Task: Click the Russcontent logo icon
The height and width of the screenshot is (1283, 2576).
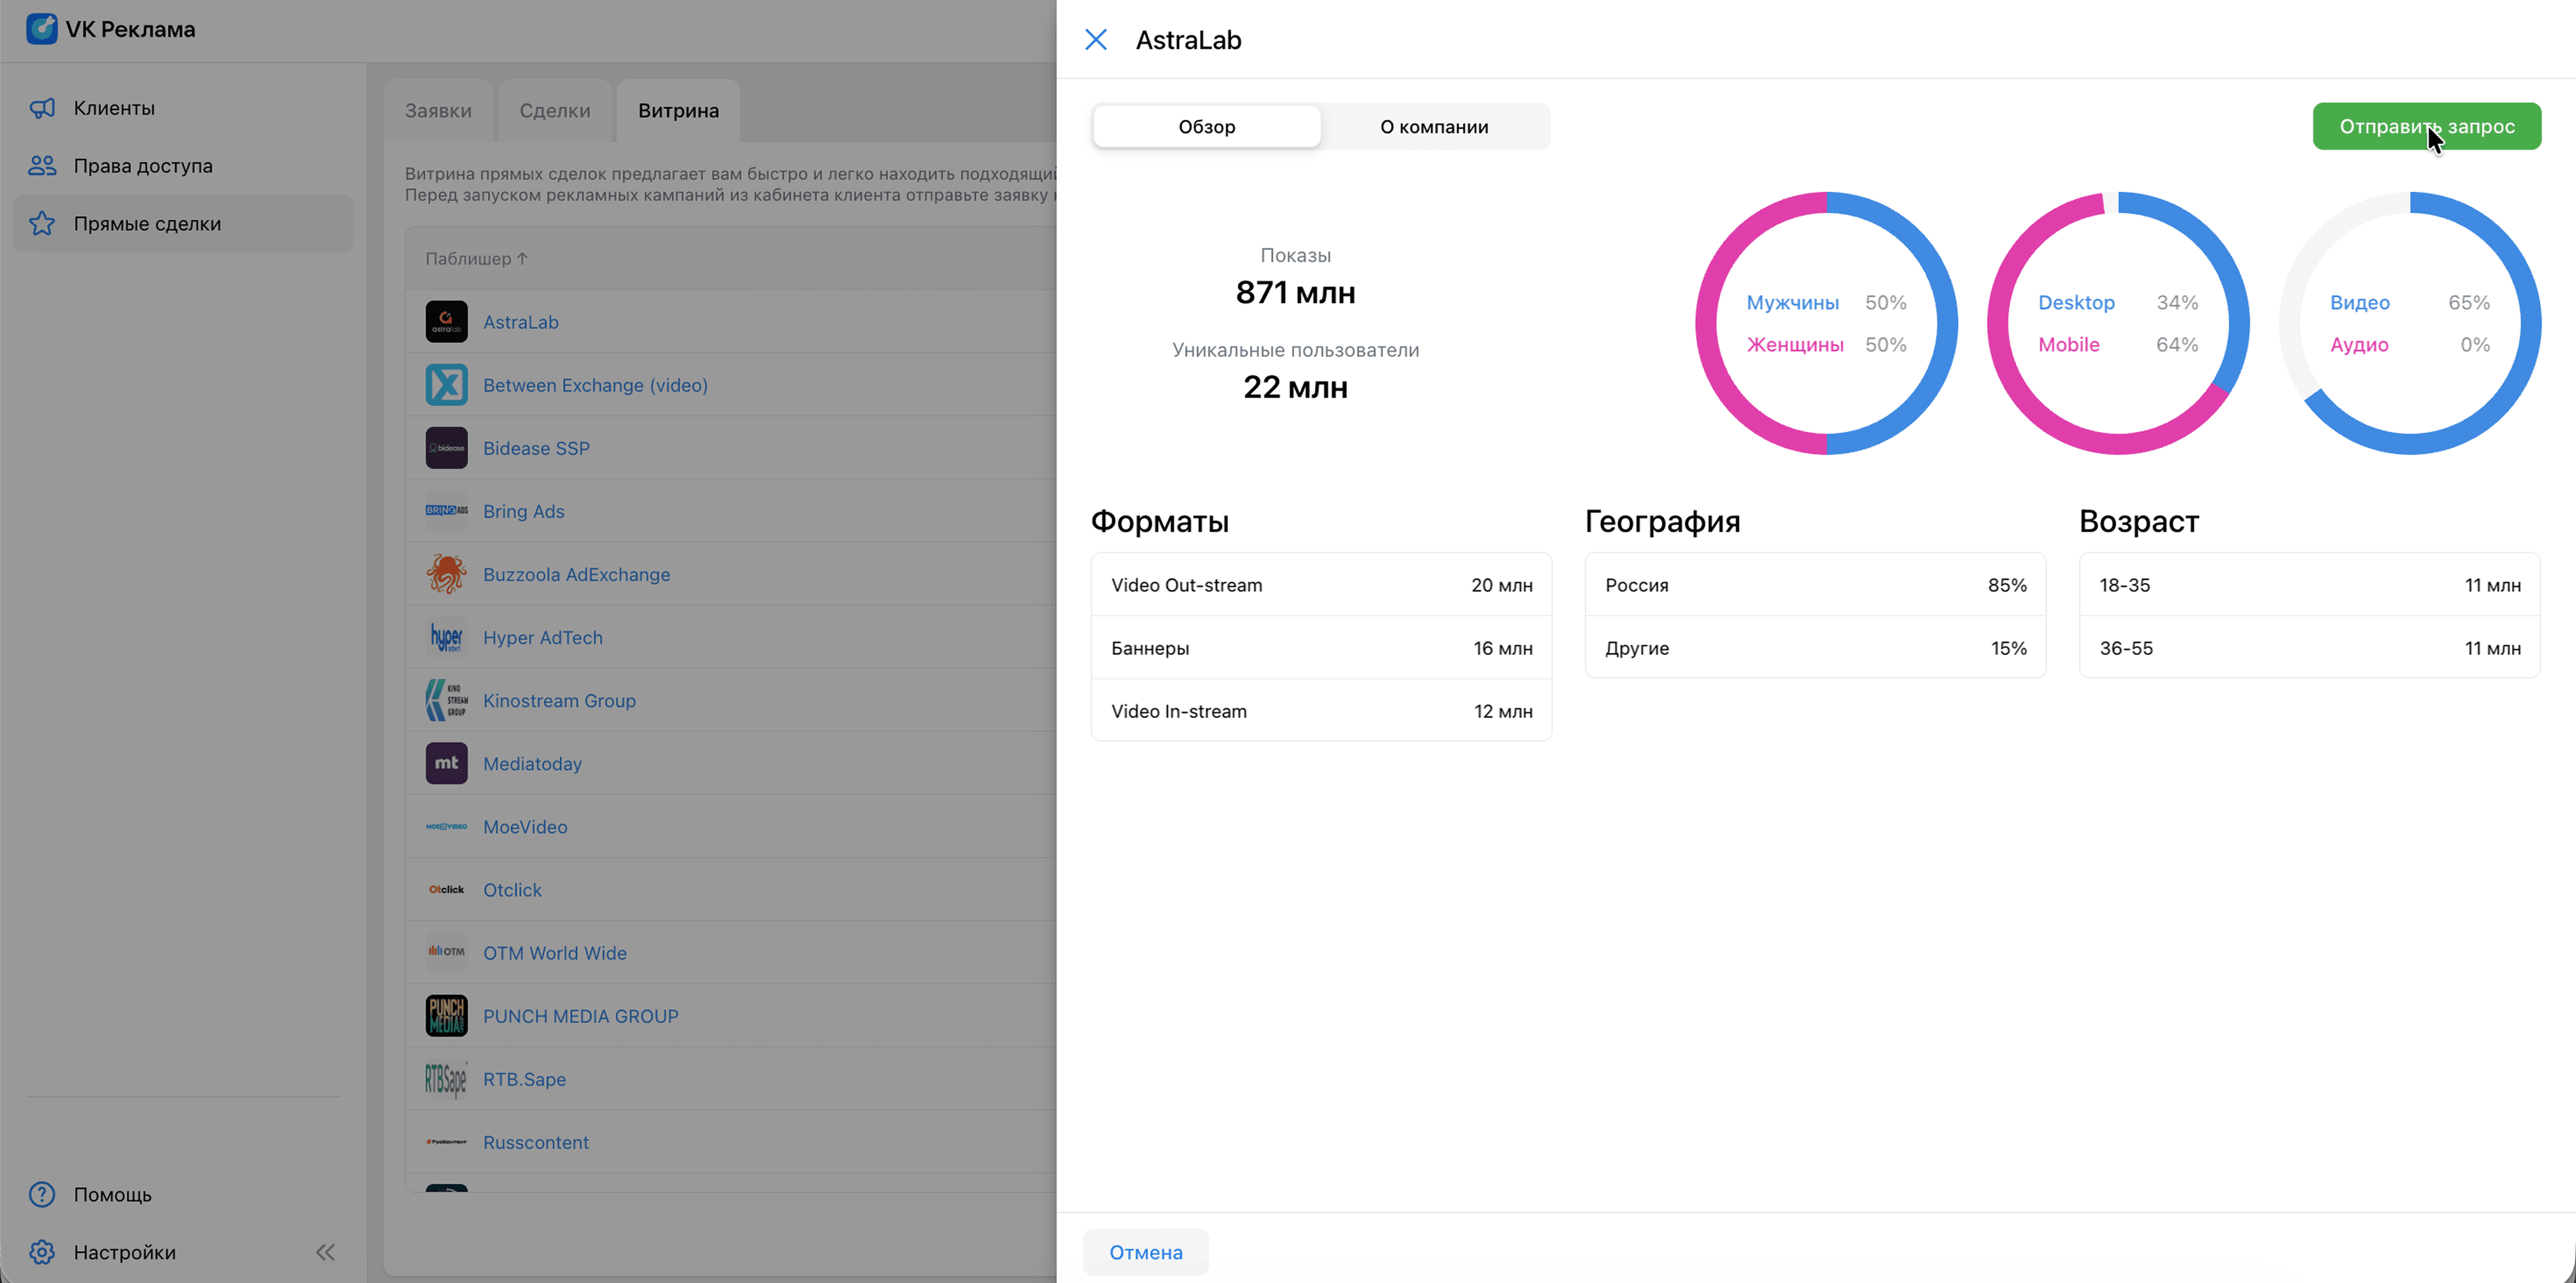Action: point(446,1141)
